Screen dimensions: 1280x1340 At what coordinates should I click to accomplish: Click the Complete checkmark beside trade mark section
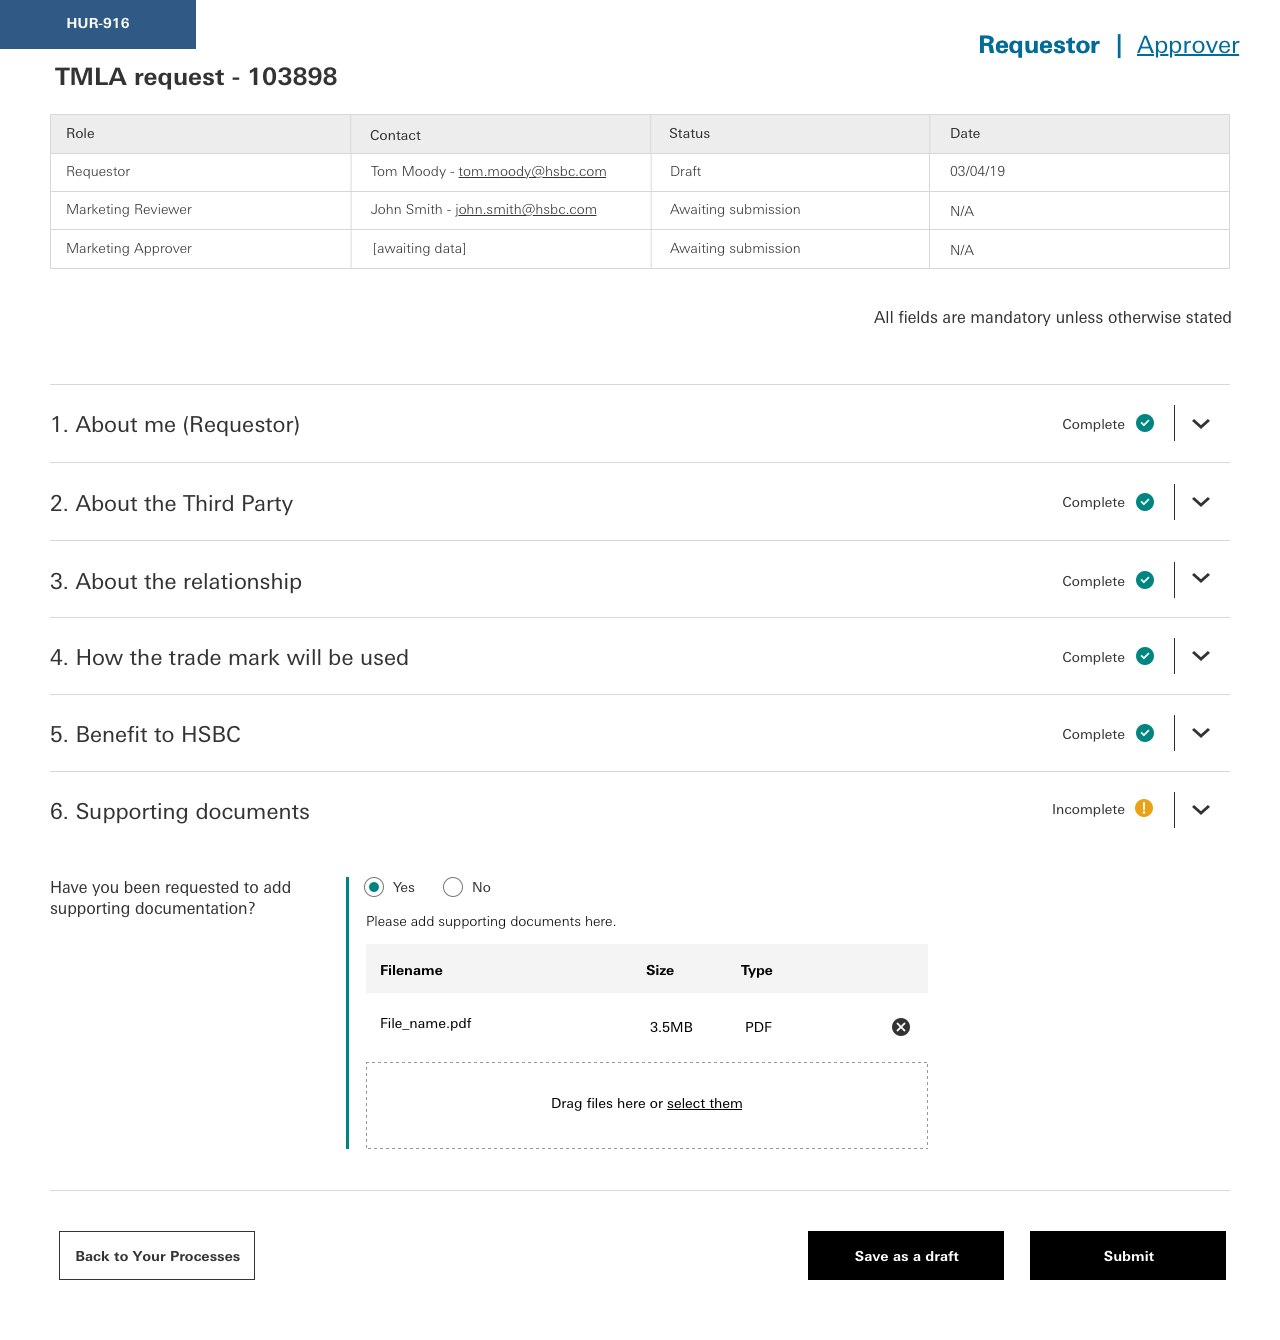pyautogui.click(x=1145, y=656)
